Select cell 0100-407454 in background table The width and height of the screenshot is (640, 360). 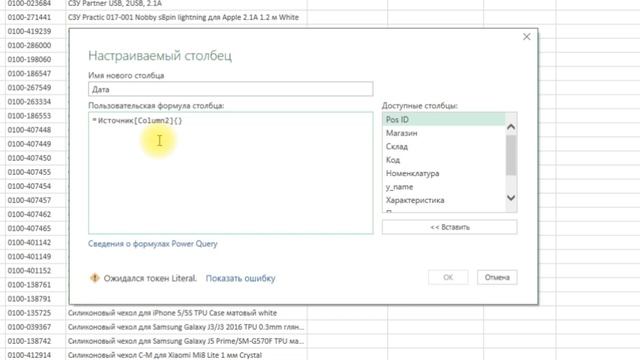point(35,186)
